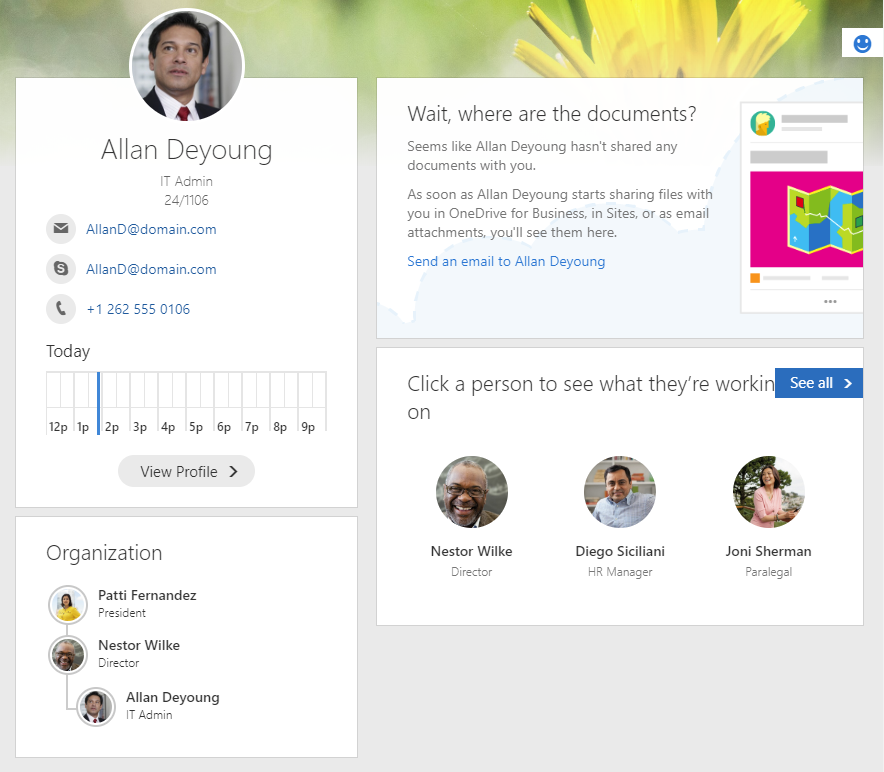The image size is (884, 772).
Task: Open the three-dots menu on document card
Action: [830, 301]
